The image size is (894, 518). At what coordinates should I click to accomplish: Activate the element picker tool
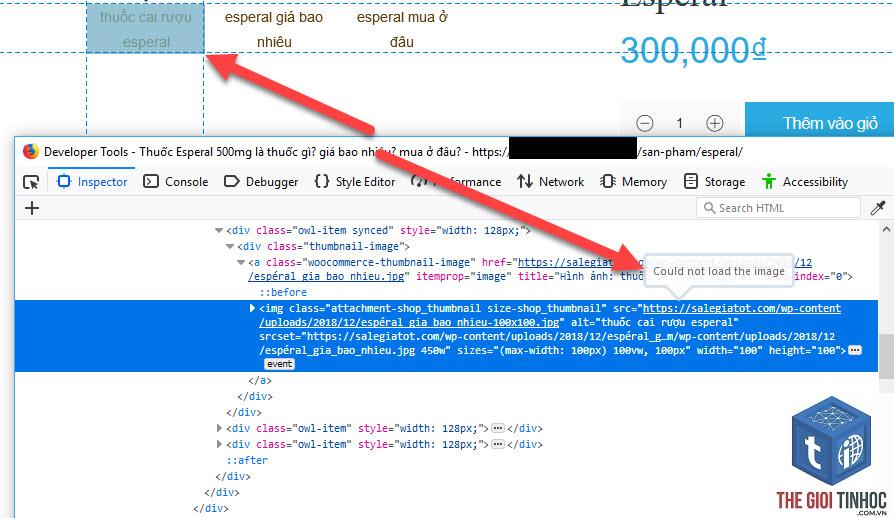[x=31, y=182]
